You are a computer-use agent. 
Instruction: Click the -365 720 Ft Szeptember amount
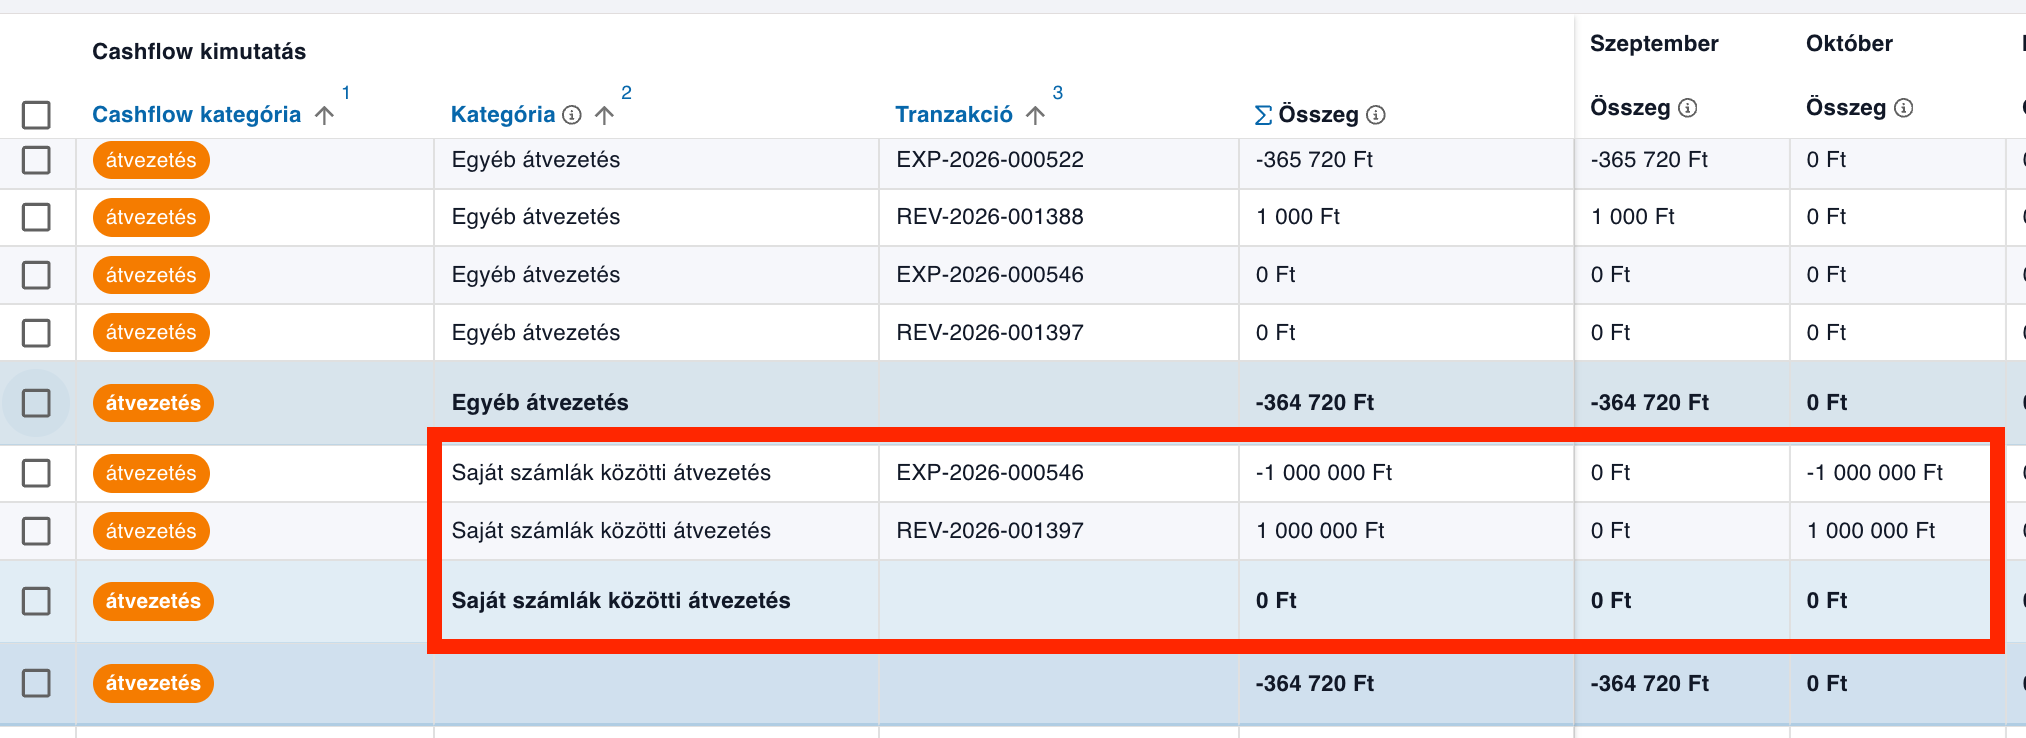coord(1649,160)
